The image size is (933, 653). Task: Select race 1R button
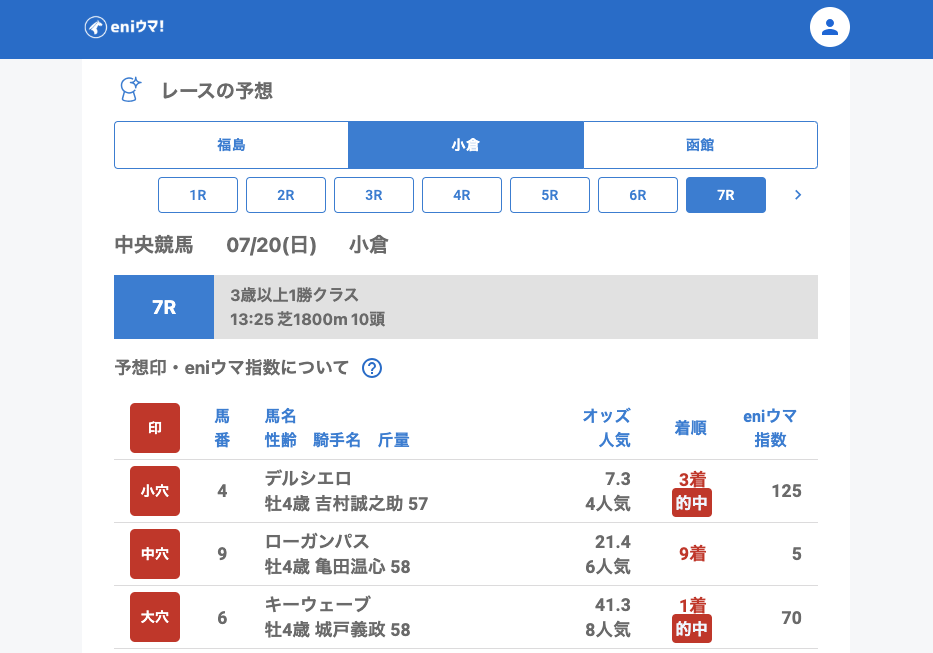tap(198, 195)
